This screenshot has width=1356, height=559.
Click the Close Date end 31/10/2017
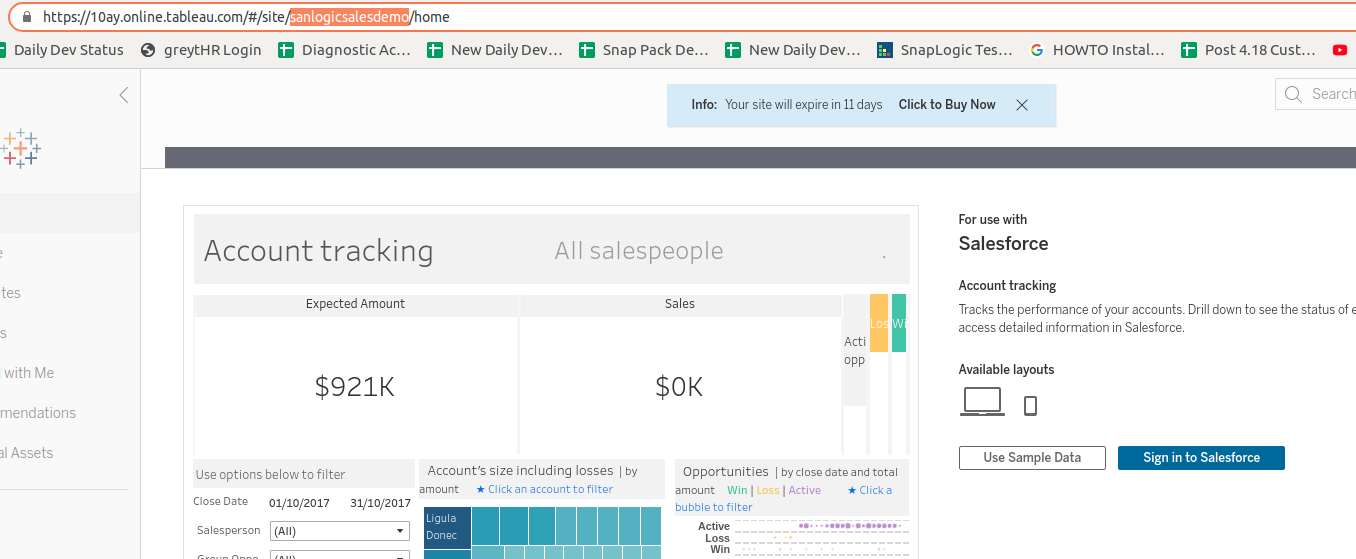tap(380, 503)
